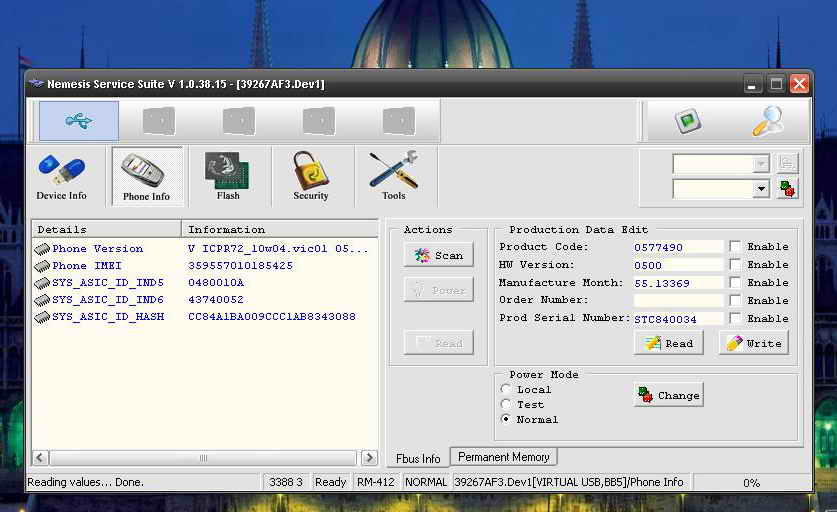Image resolution: width=837 pixels, height=512 pixels.
Task: Click the Manufacture Month field
Action: point(678,283)
